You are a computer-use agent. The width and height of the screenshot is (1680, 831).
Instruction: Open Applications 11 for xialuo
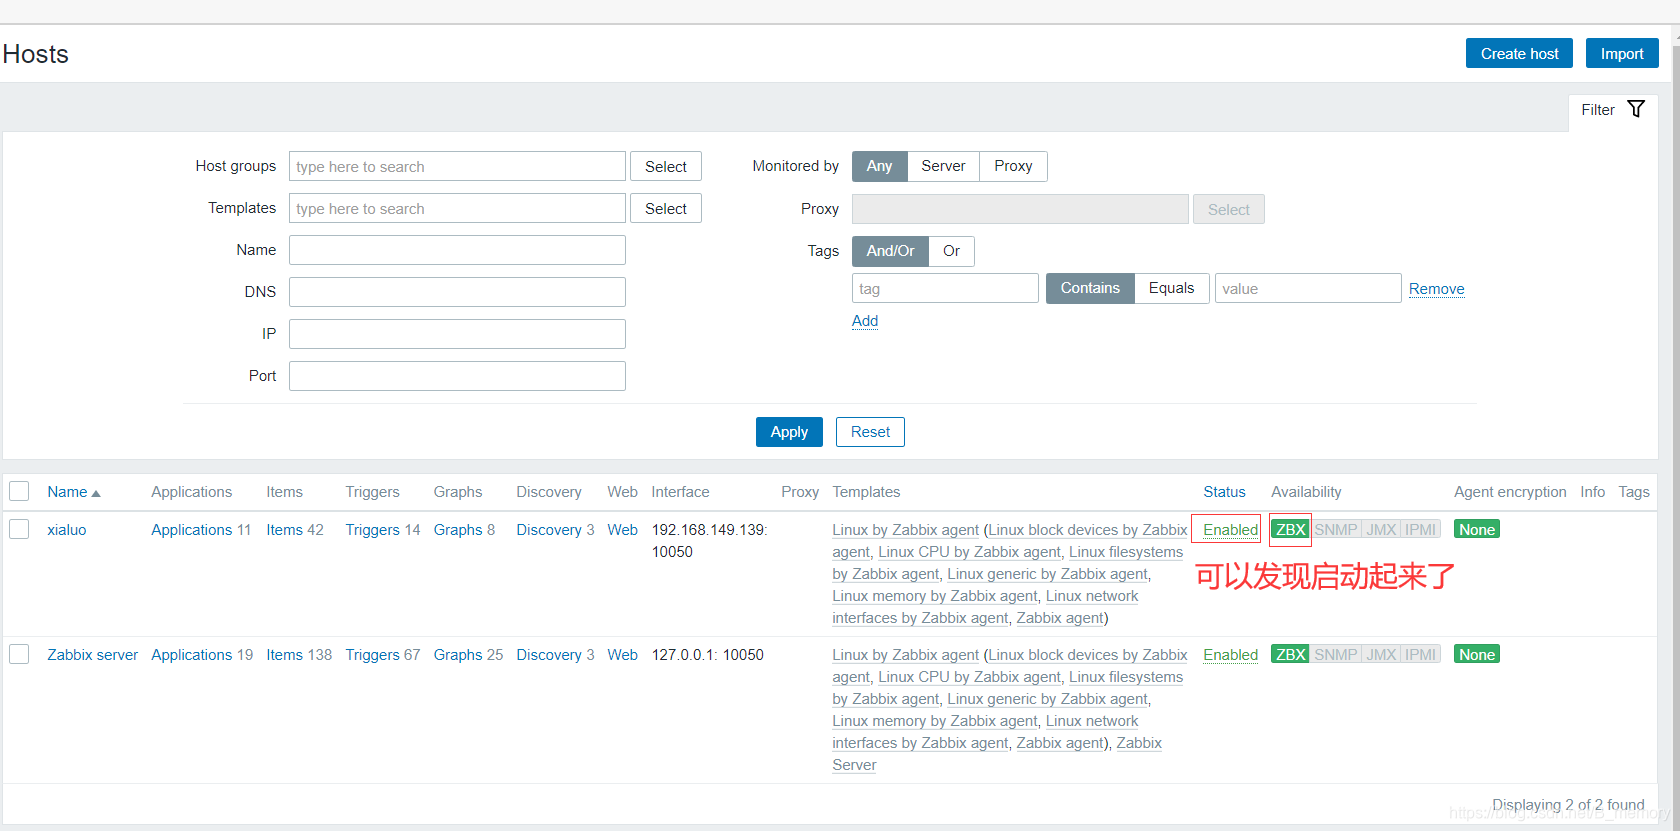(191, 530)
